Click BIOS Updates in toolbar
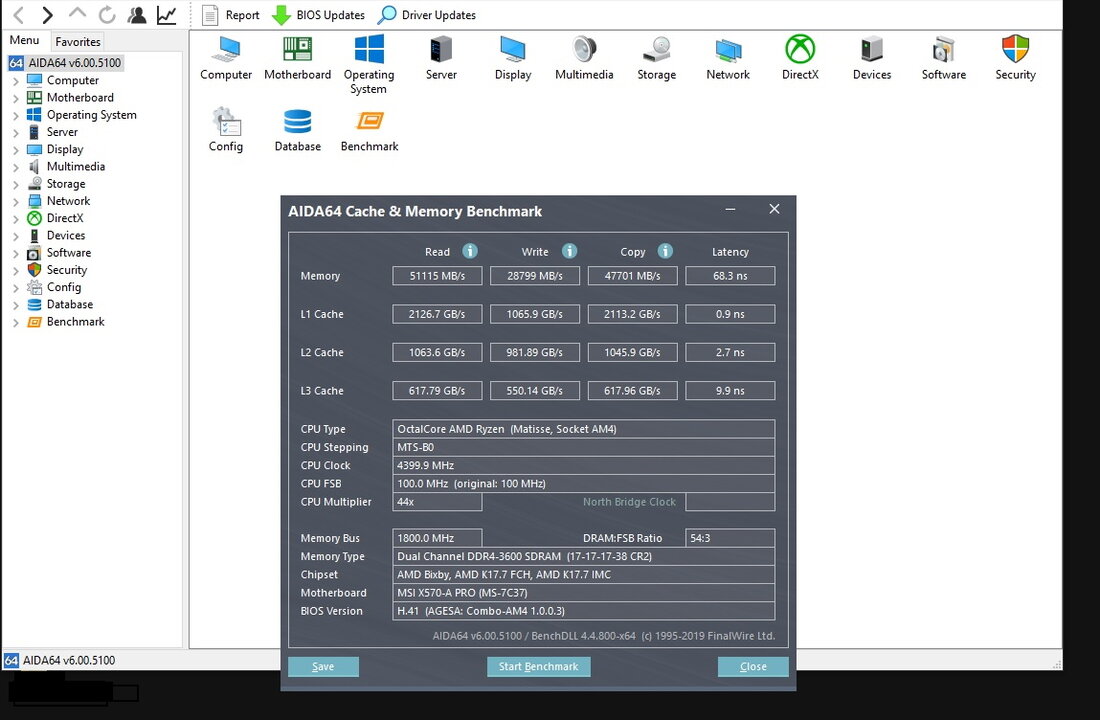This screenshot has height=720, width=1100. [x=318, y=15]
